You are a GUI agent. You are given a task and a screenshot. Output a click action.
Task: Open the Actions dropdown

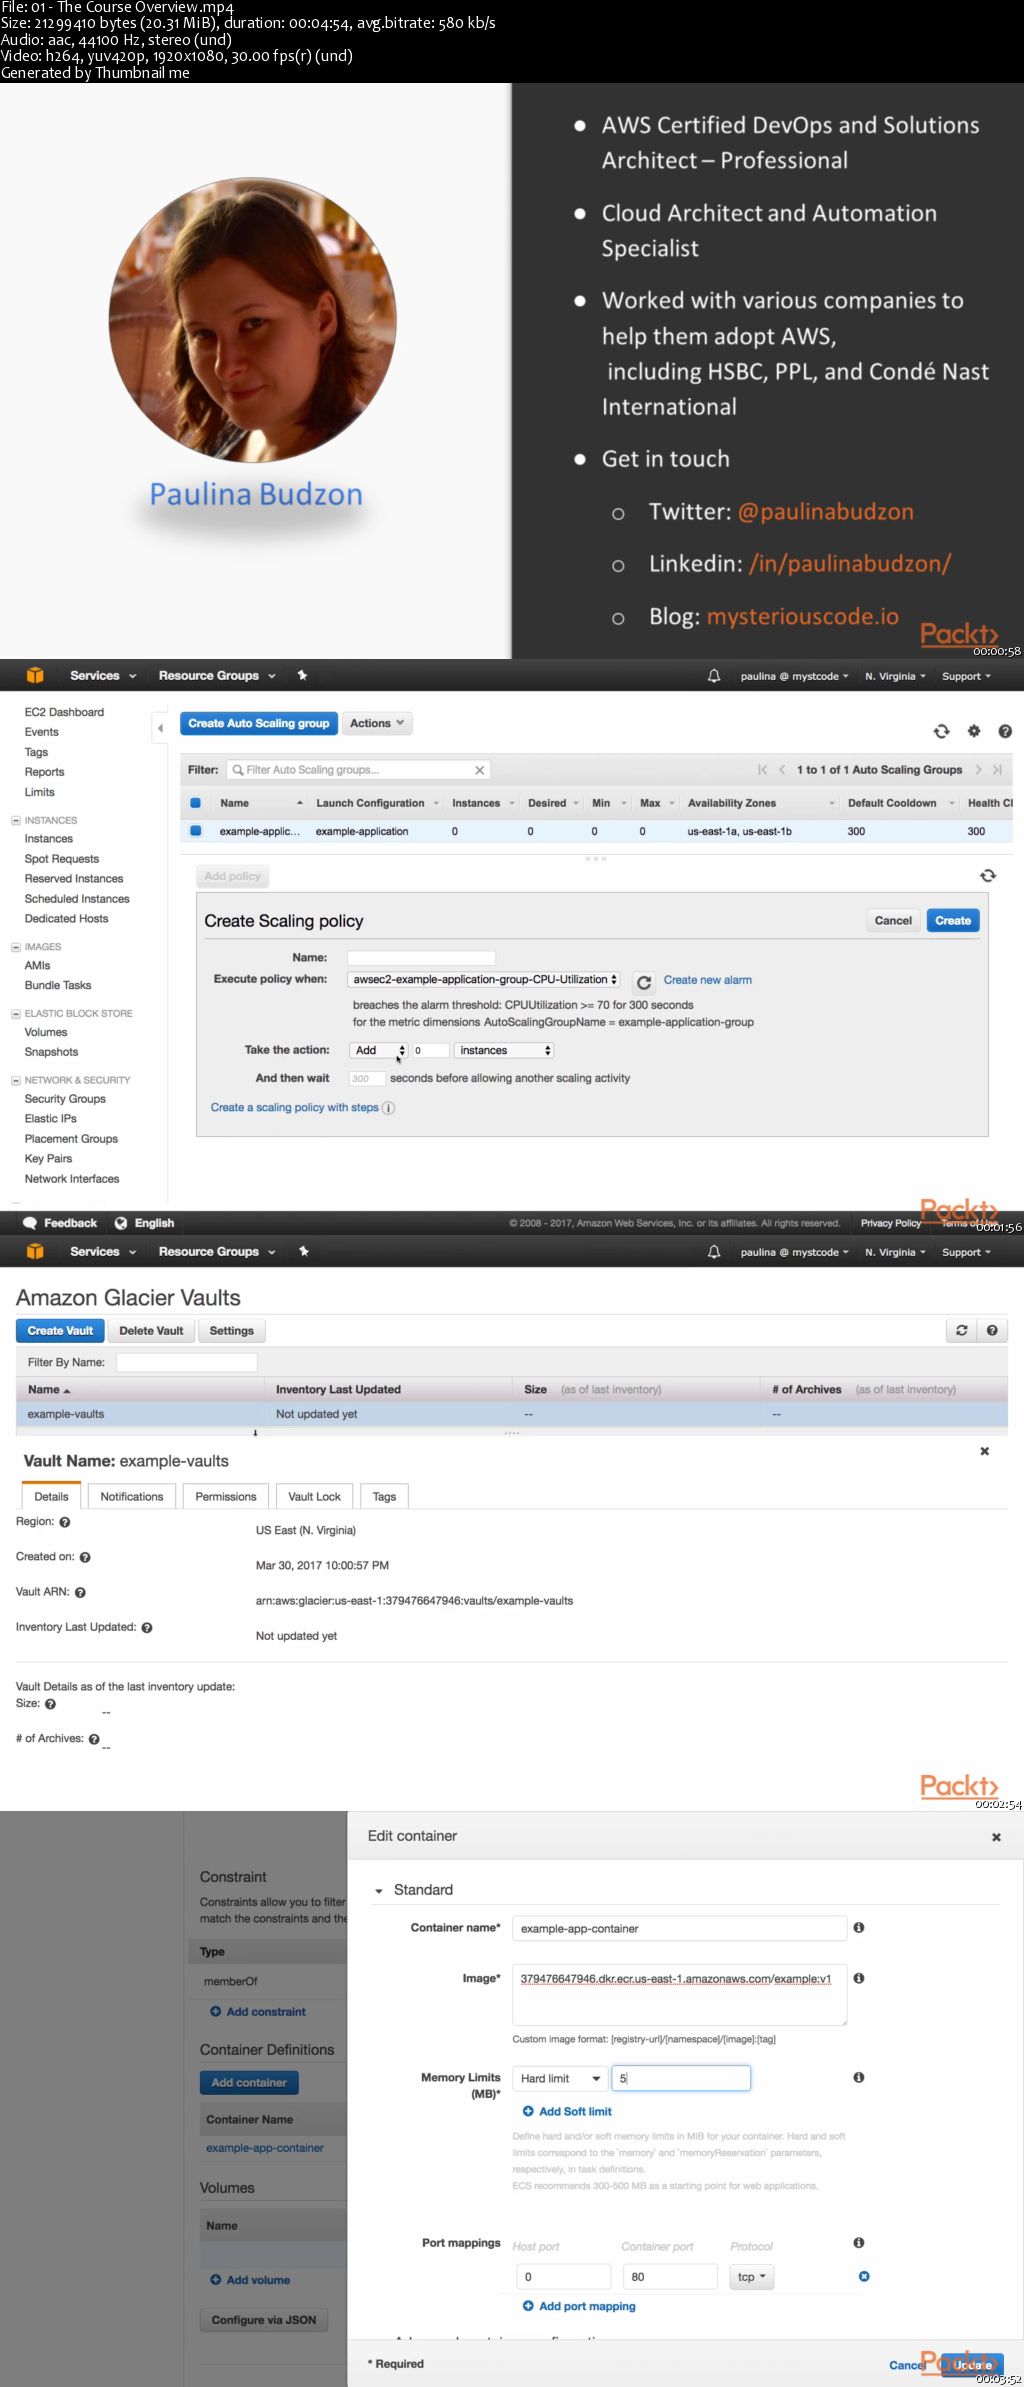coord(377,723)
